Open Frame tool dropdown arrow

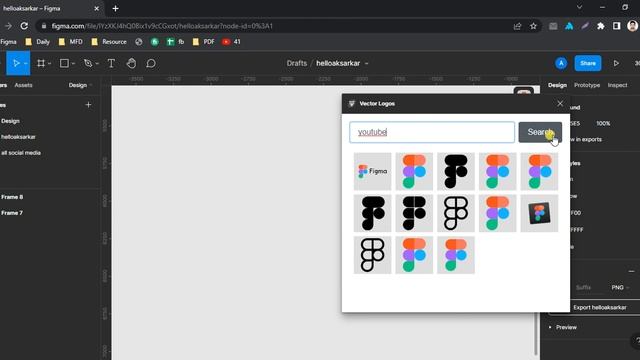pyautogui.click(x=49, y=64)
